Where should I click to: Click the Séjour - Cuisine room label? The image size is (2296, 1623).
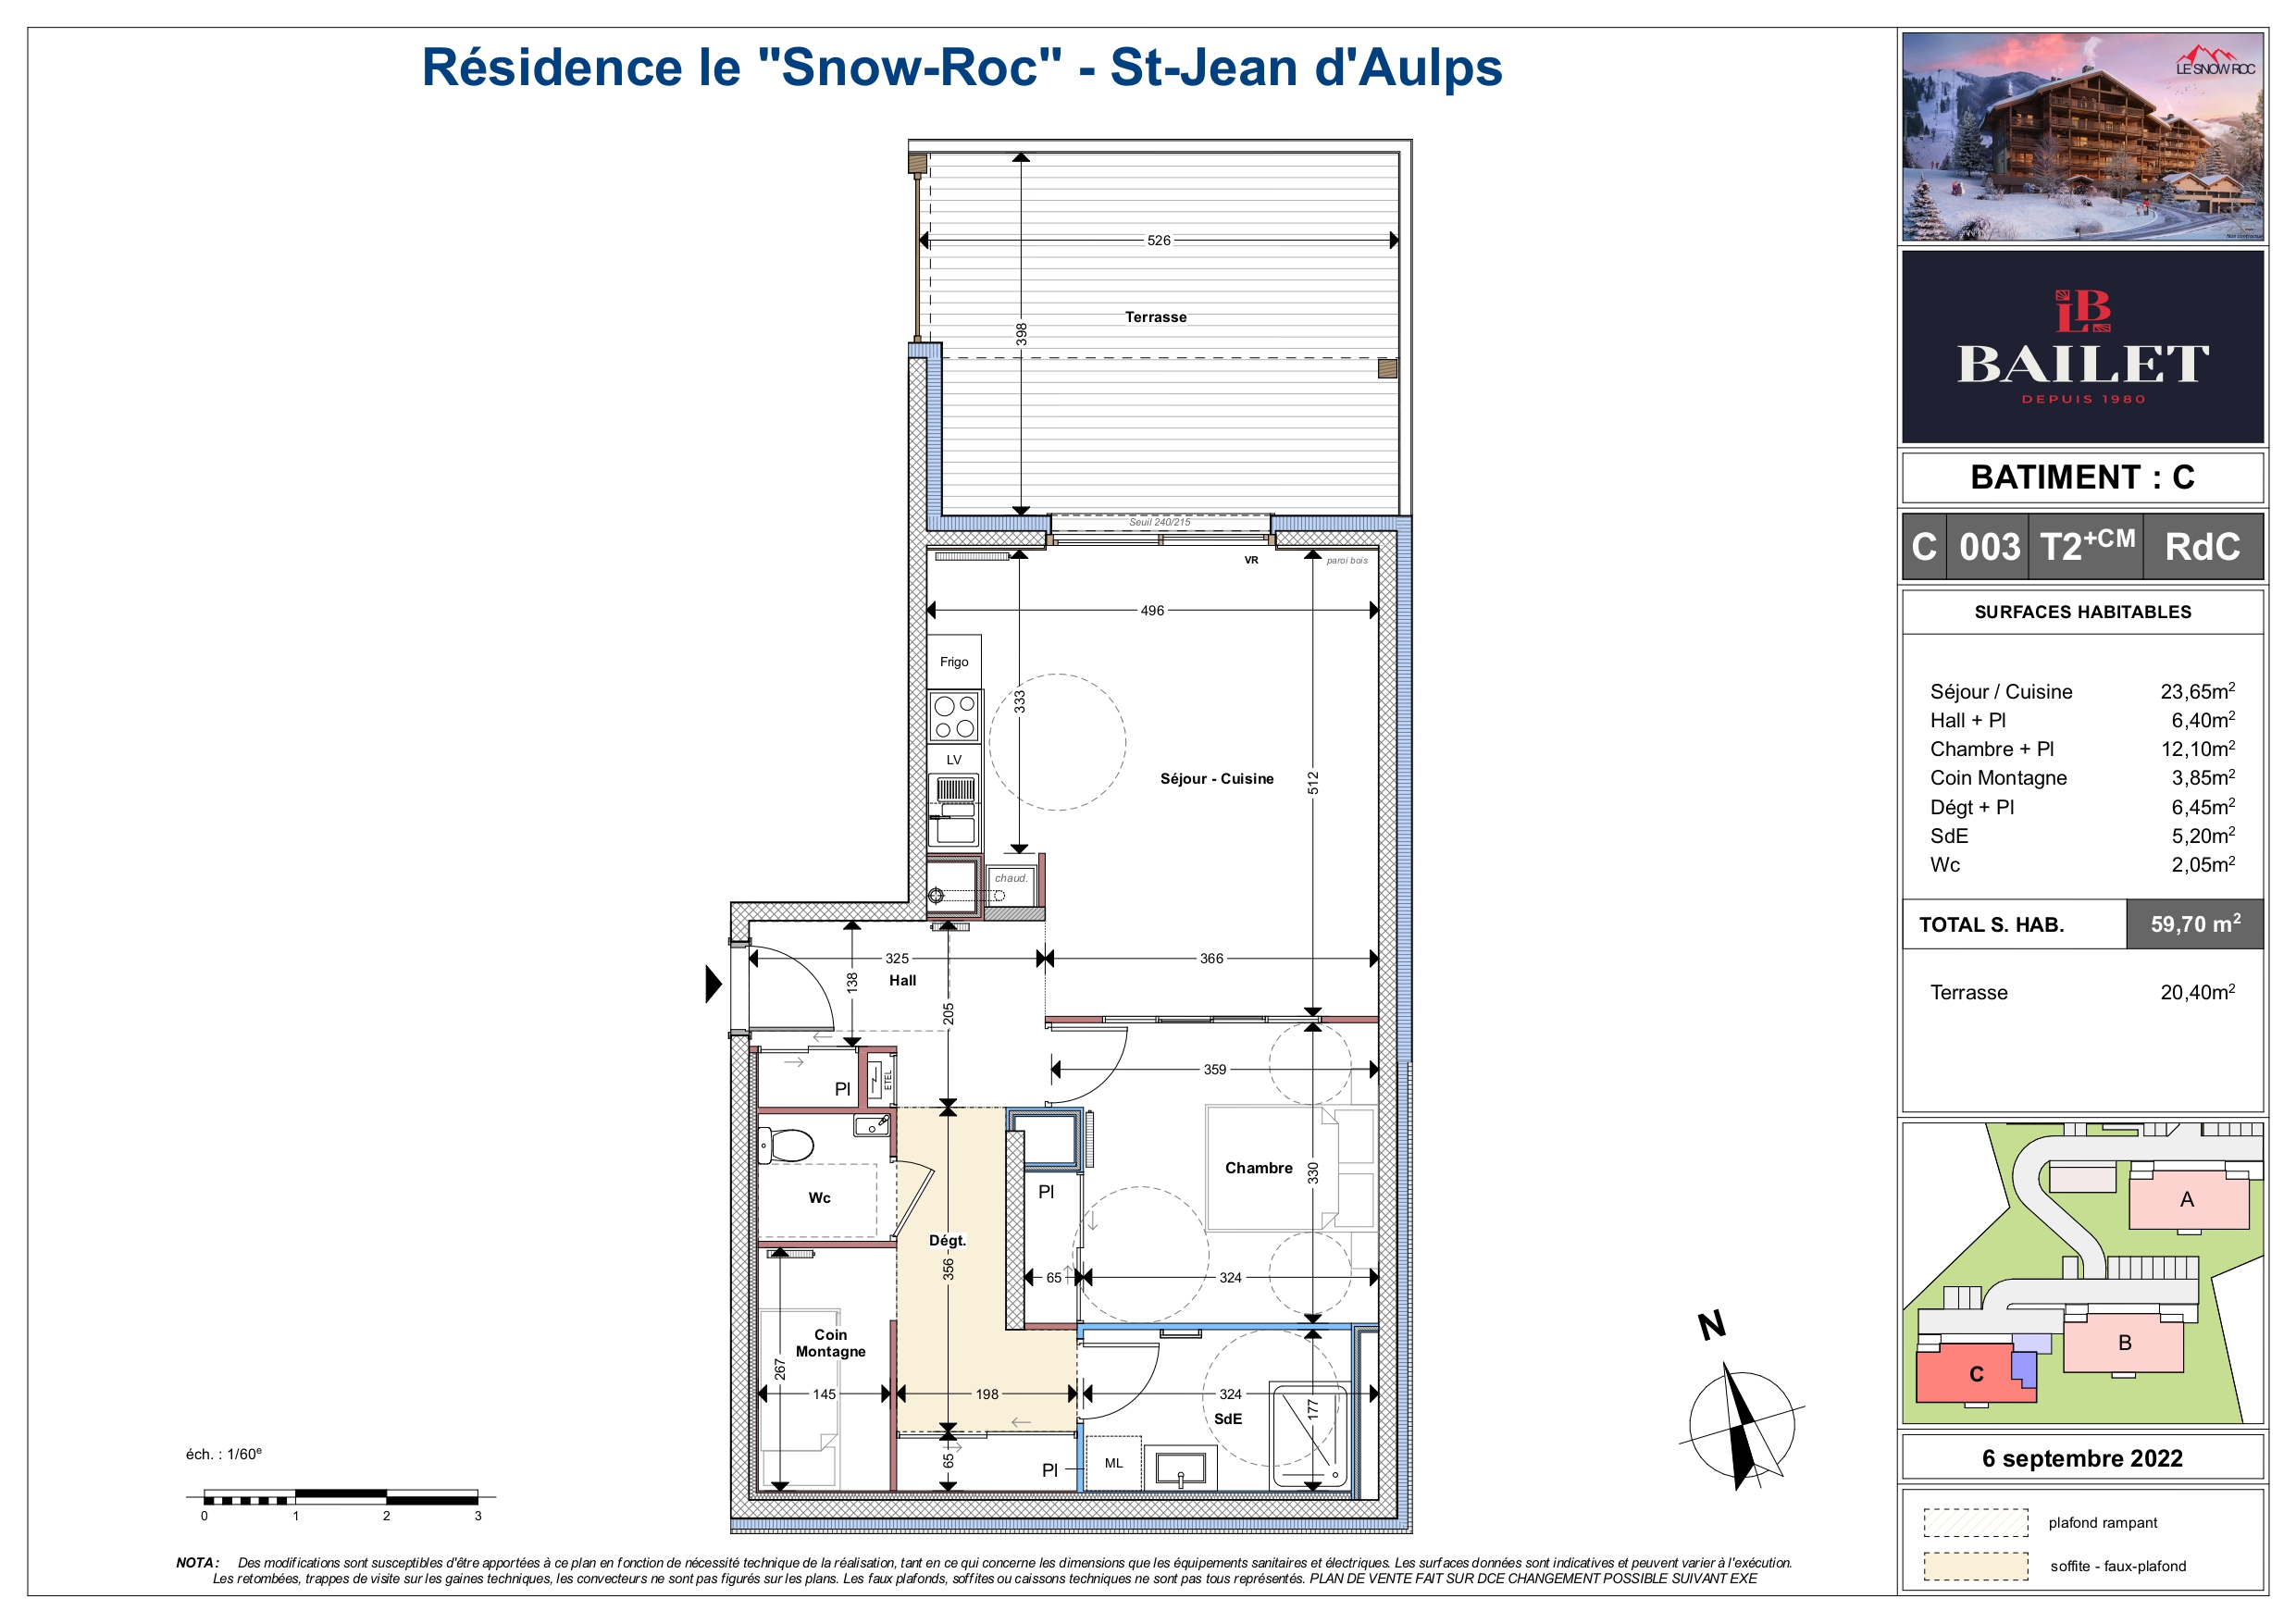tap(1216, 779)
